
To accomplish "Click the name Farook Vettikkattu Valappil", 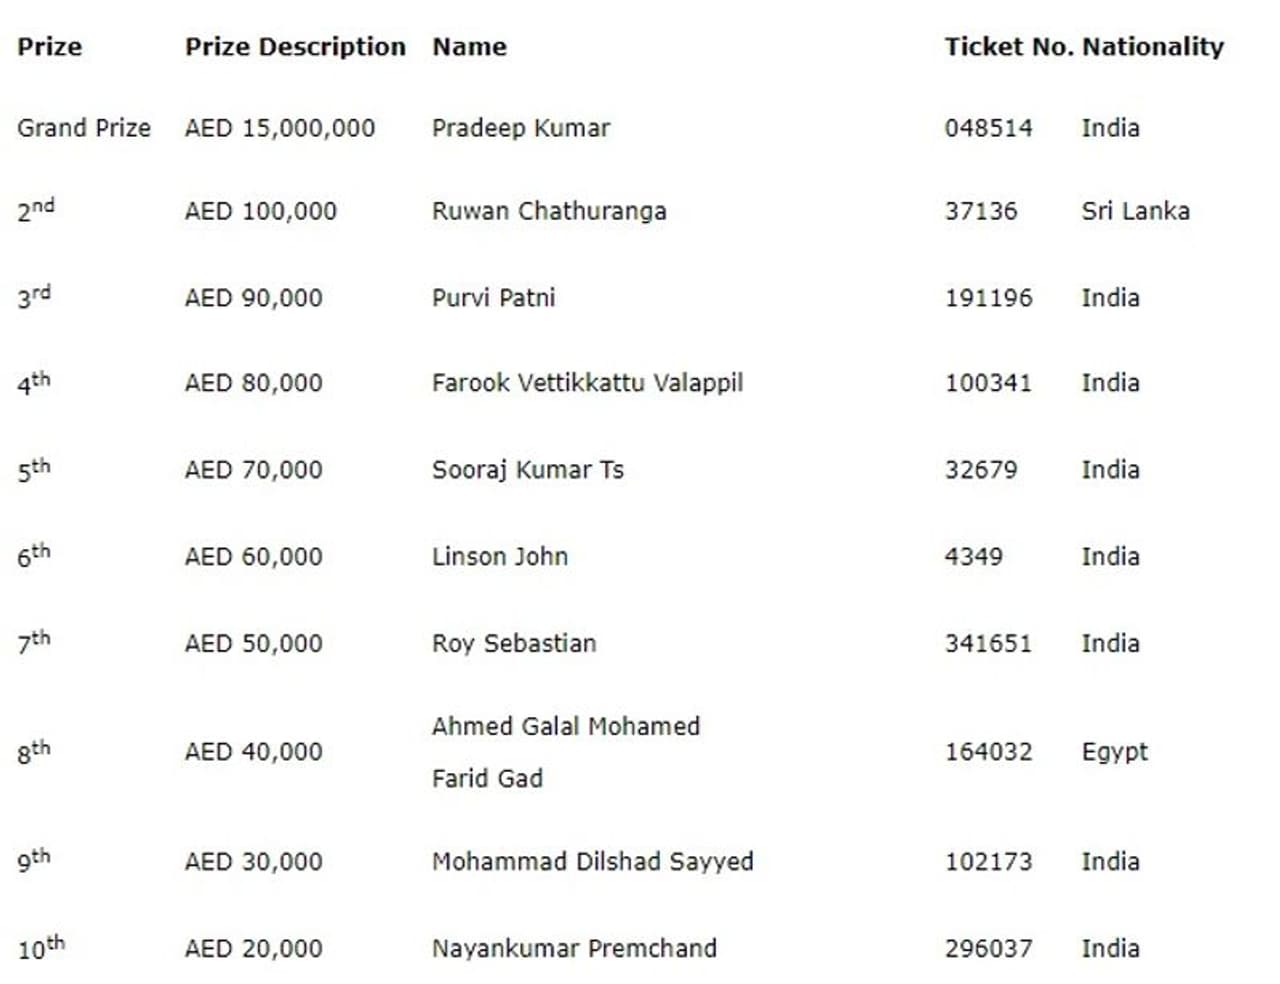I will [587, 383].
